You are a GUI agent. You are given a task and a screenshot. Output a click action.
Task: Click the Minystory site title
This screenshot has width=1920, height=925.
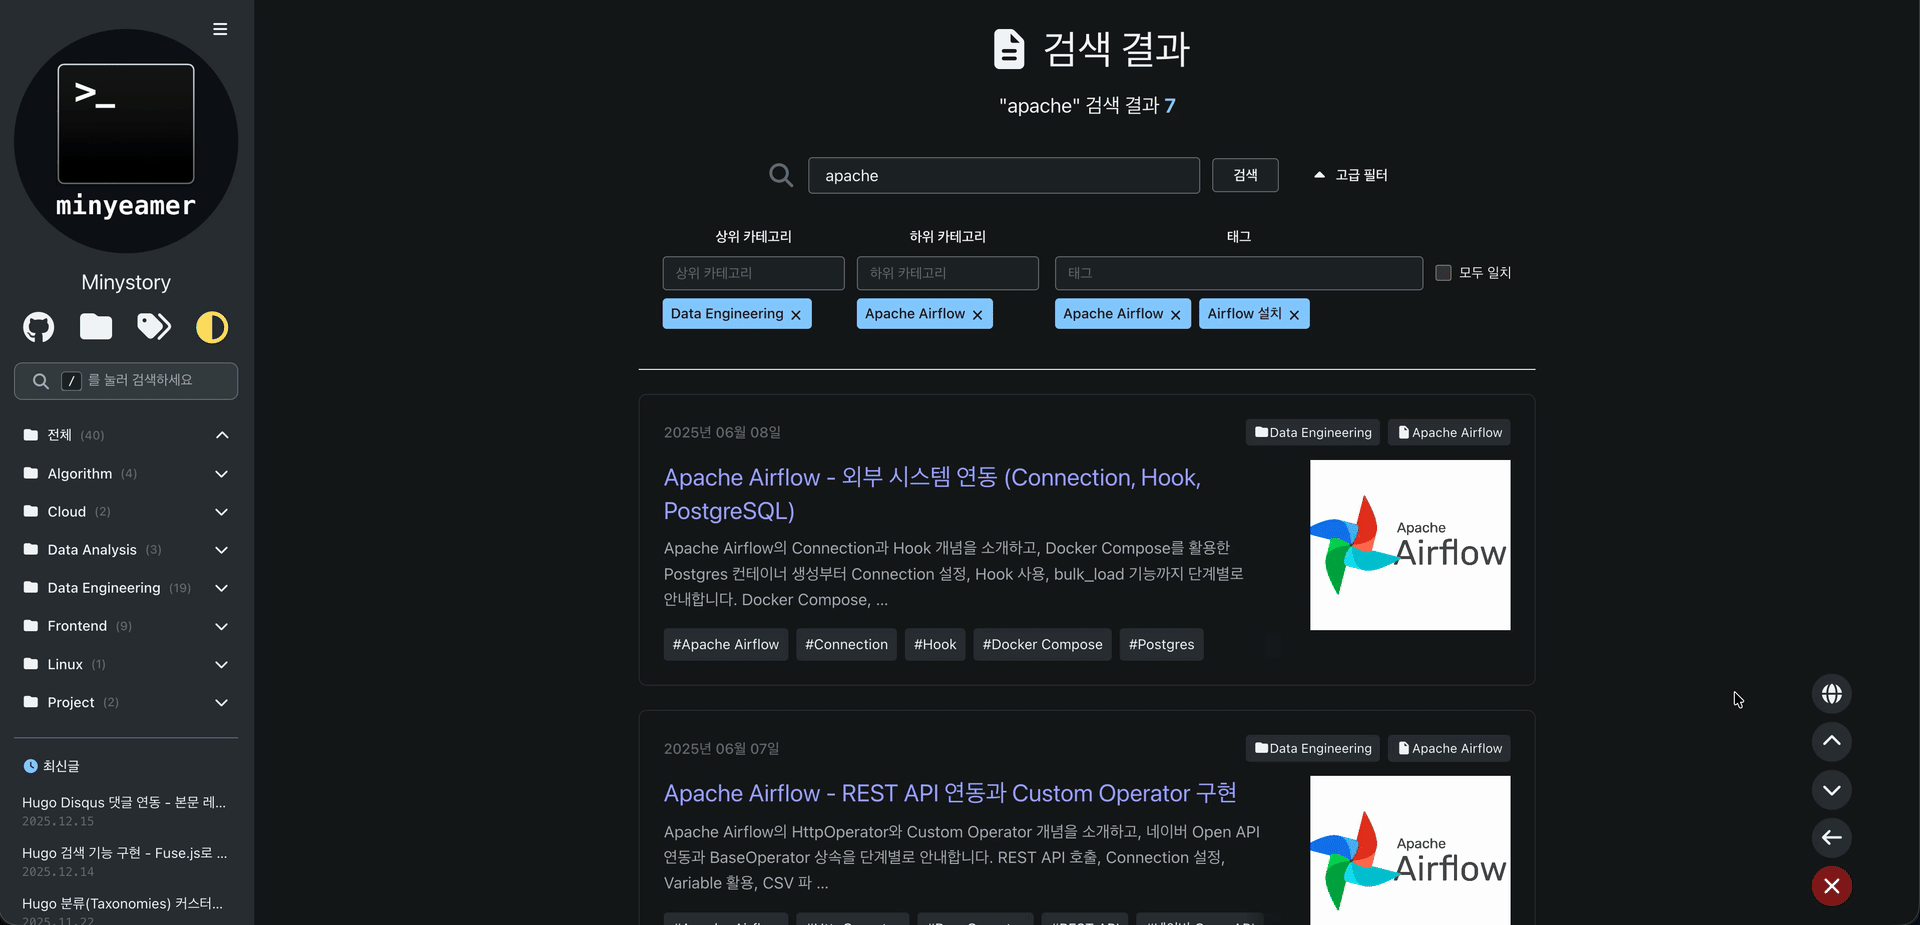click(126, 283)
